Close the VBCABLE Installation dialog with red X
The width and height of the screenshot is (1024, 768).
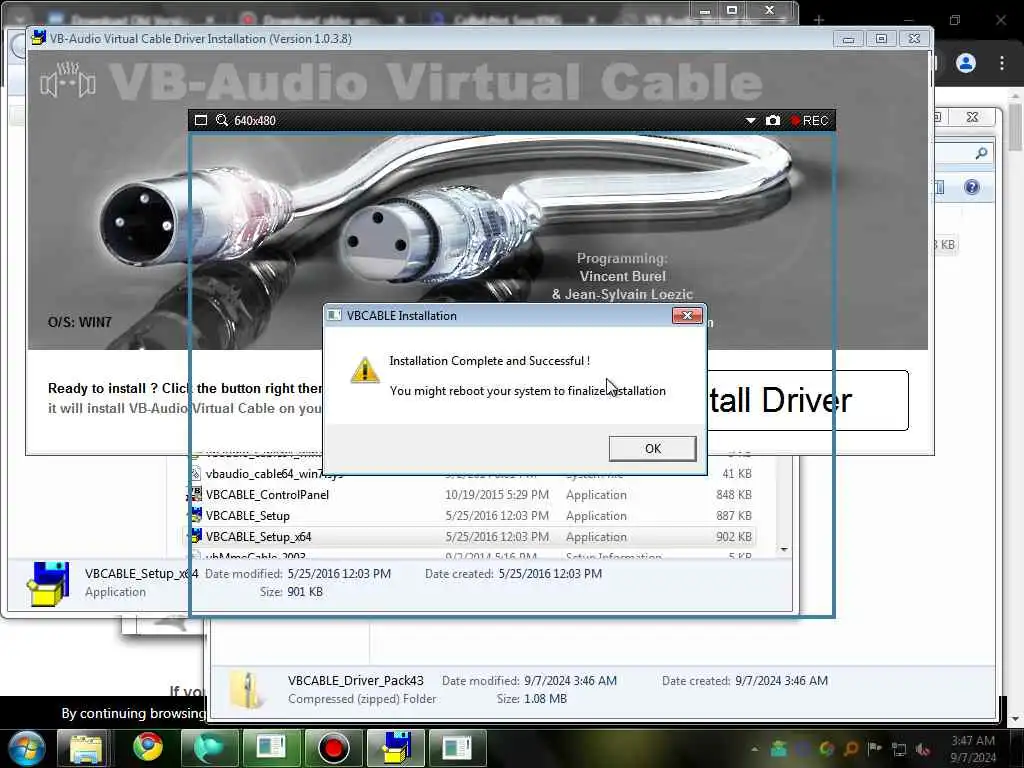(x=687, y=315)
